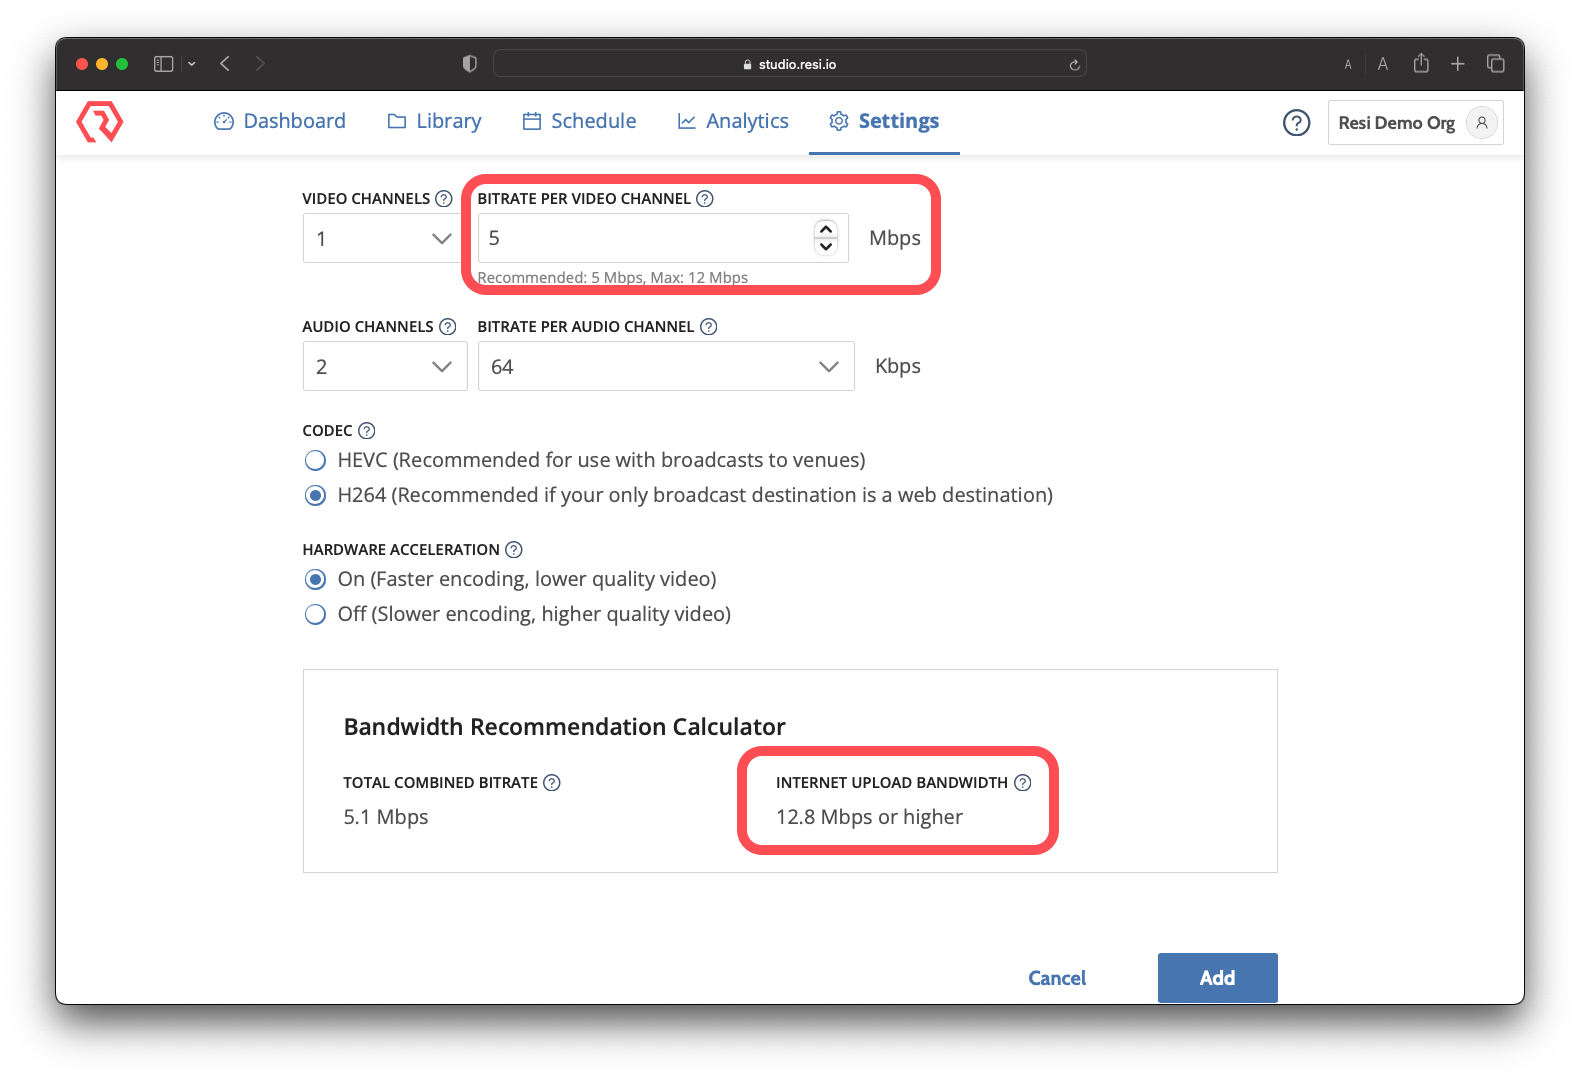The height and width of the screenshot is (1078, 1580).
Task: Go to the Dashboard tab
Action: [x=280, y=122]
